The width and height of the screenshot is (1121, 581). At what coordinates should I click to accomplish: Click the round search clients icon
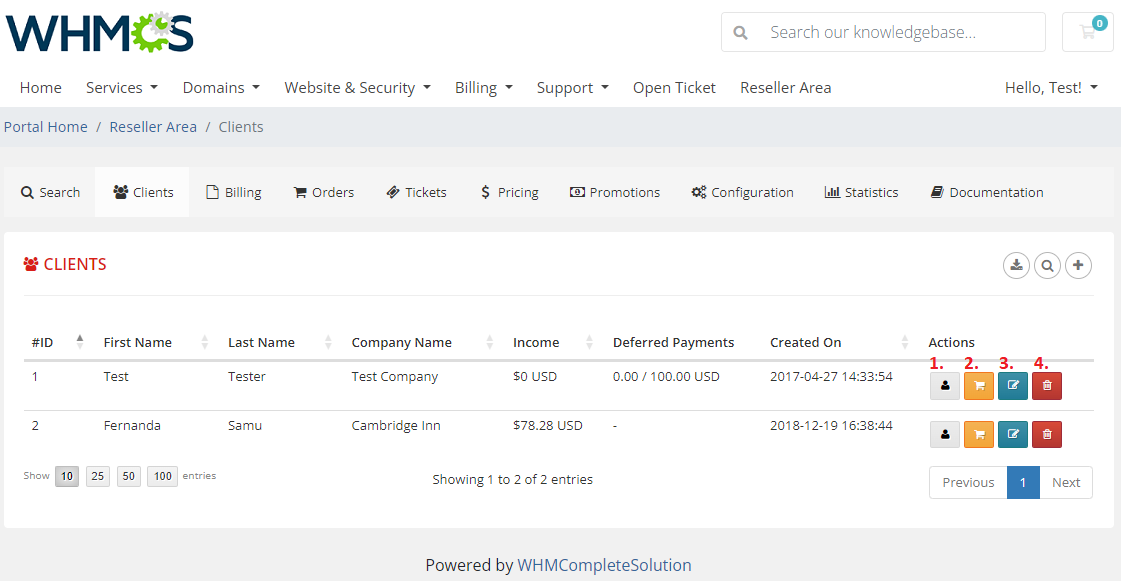1047,266
